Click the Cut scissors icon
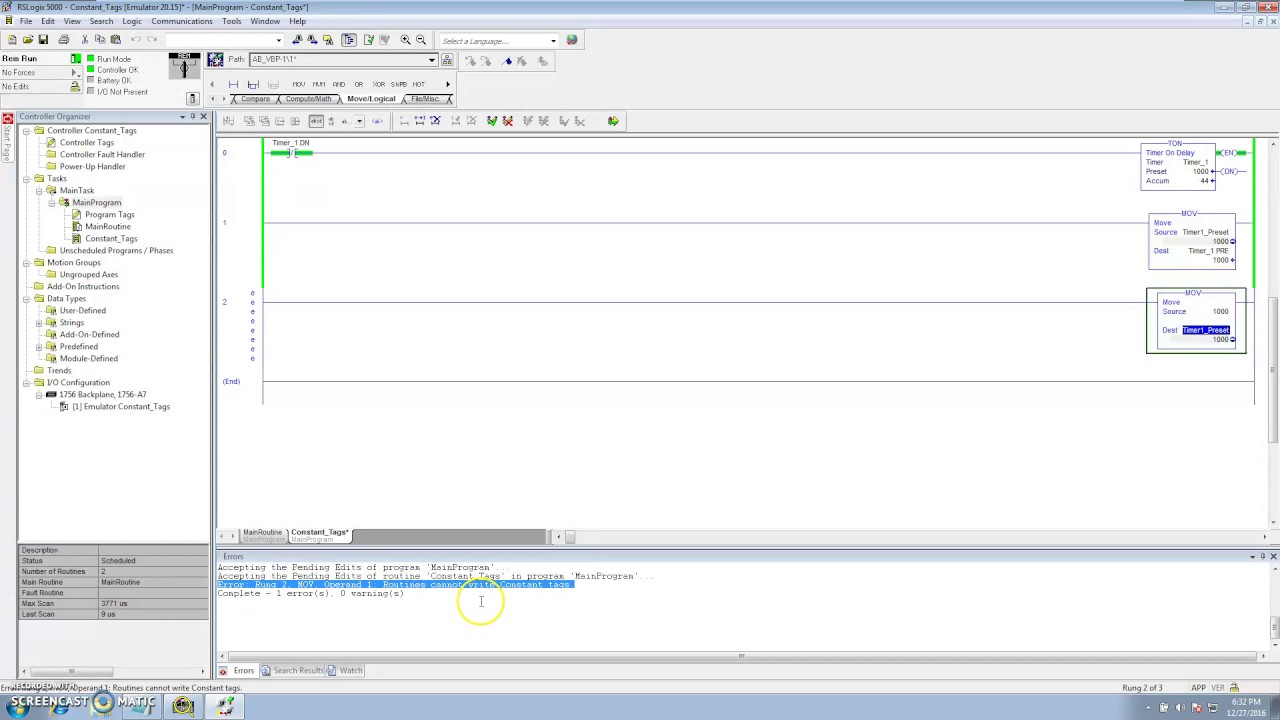1280x720 pixels. click(x=84, y=40)
